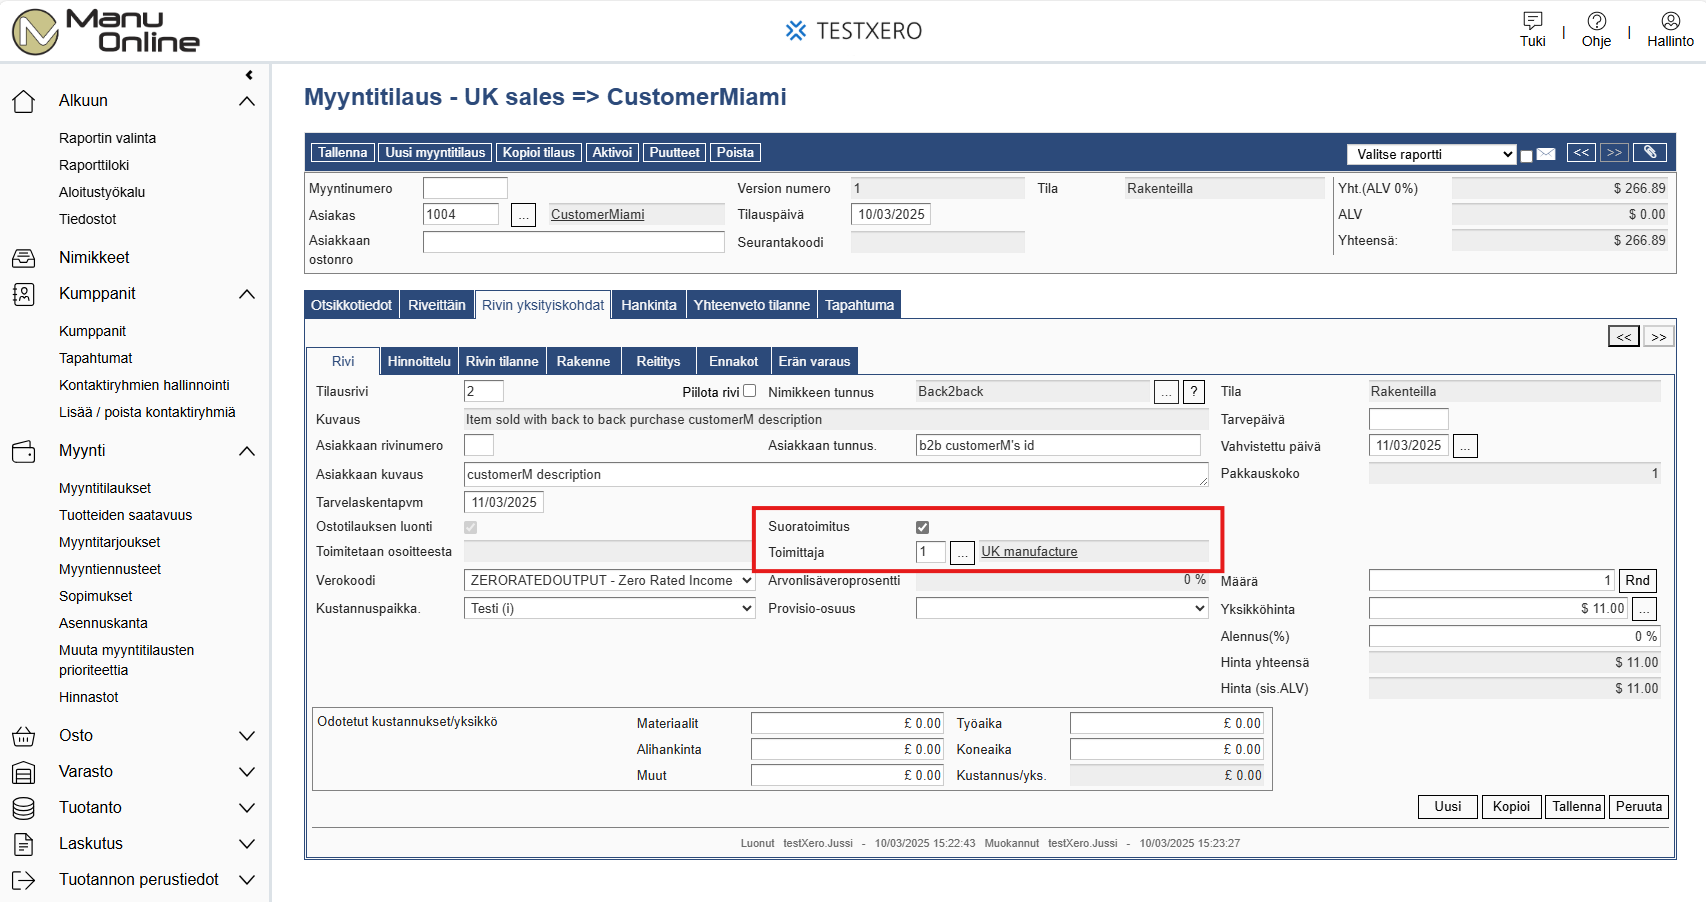Go to next row with >> button
1706x902 pixels.
tap(1659, 337)
